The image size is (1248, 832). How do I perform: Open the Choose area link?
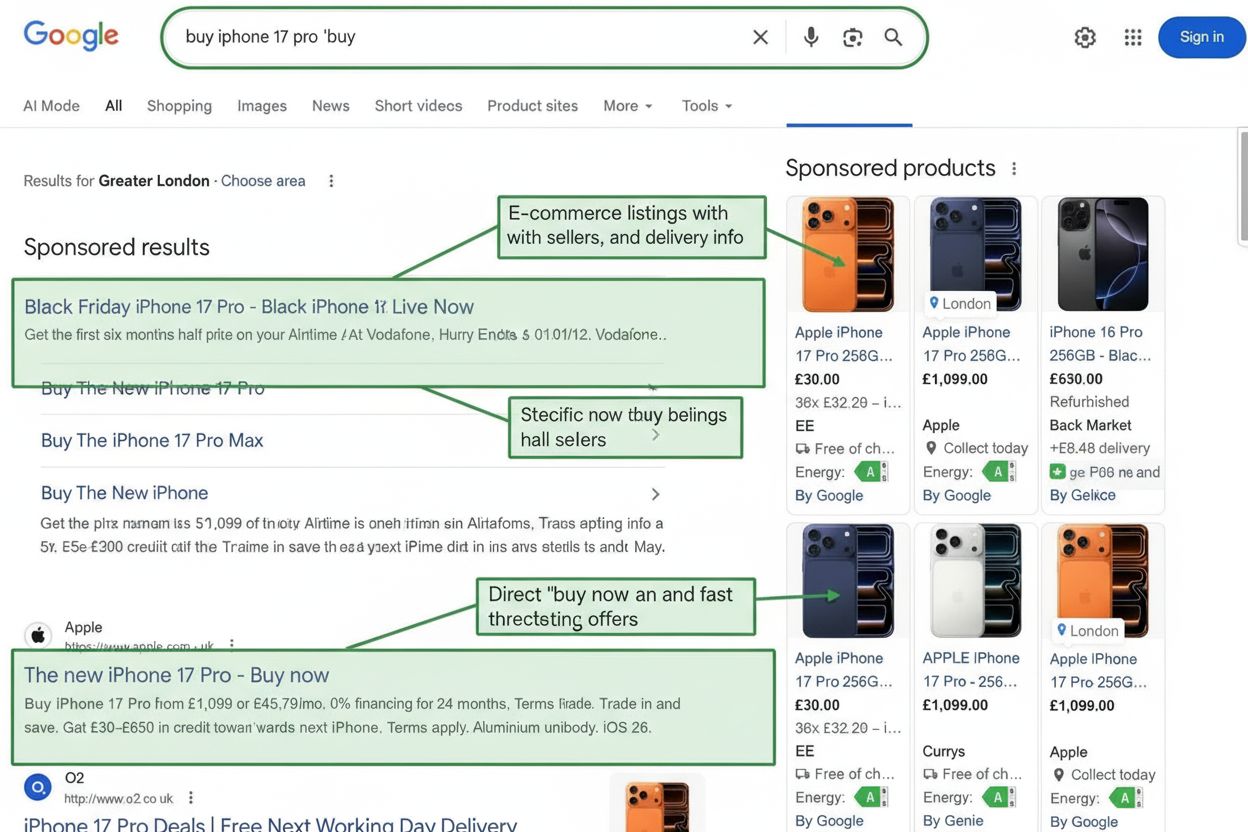point(262,180)
